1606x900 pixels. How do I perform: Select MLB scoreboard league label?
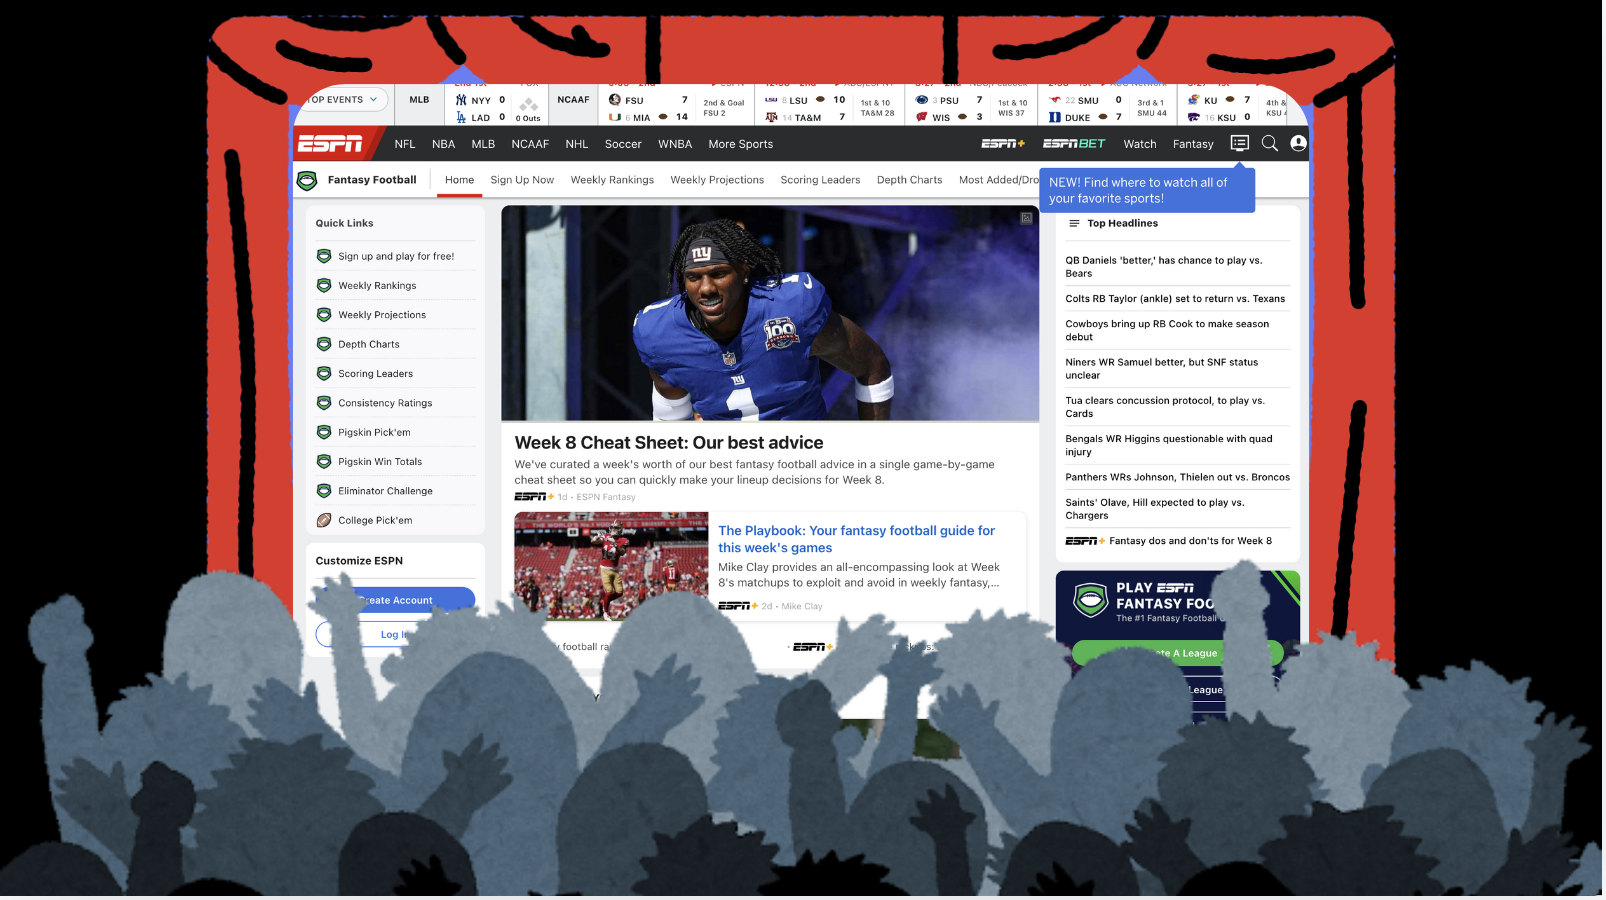pos(419,100)
